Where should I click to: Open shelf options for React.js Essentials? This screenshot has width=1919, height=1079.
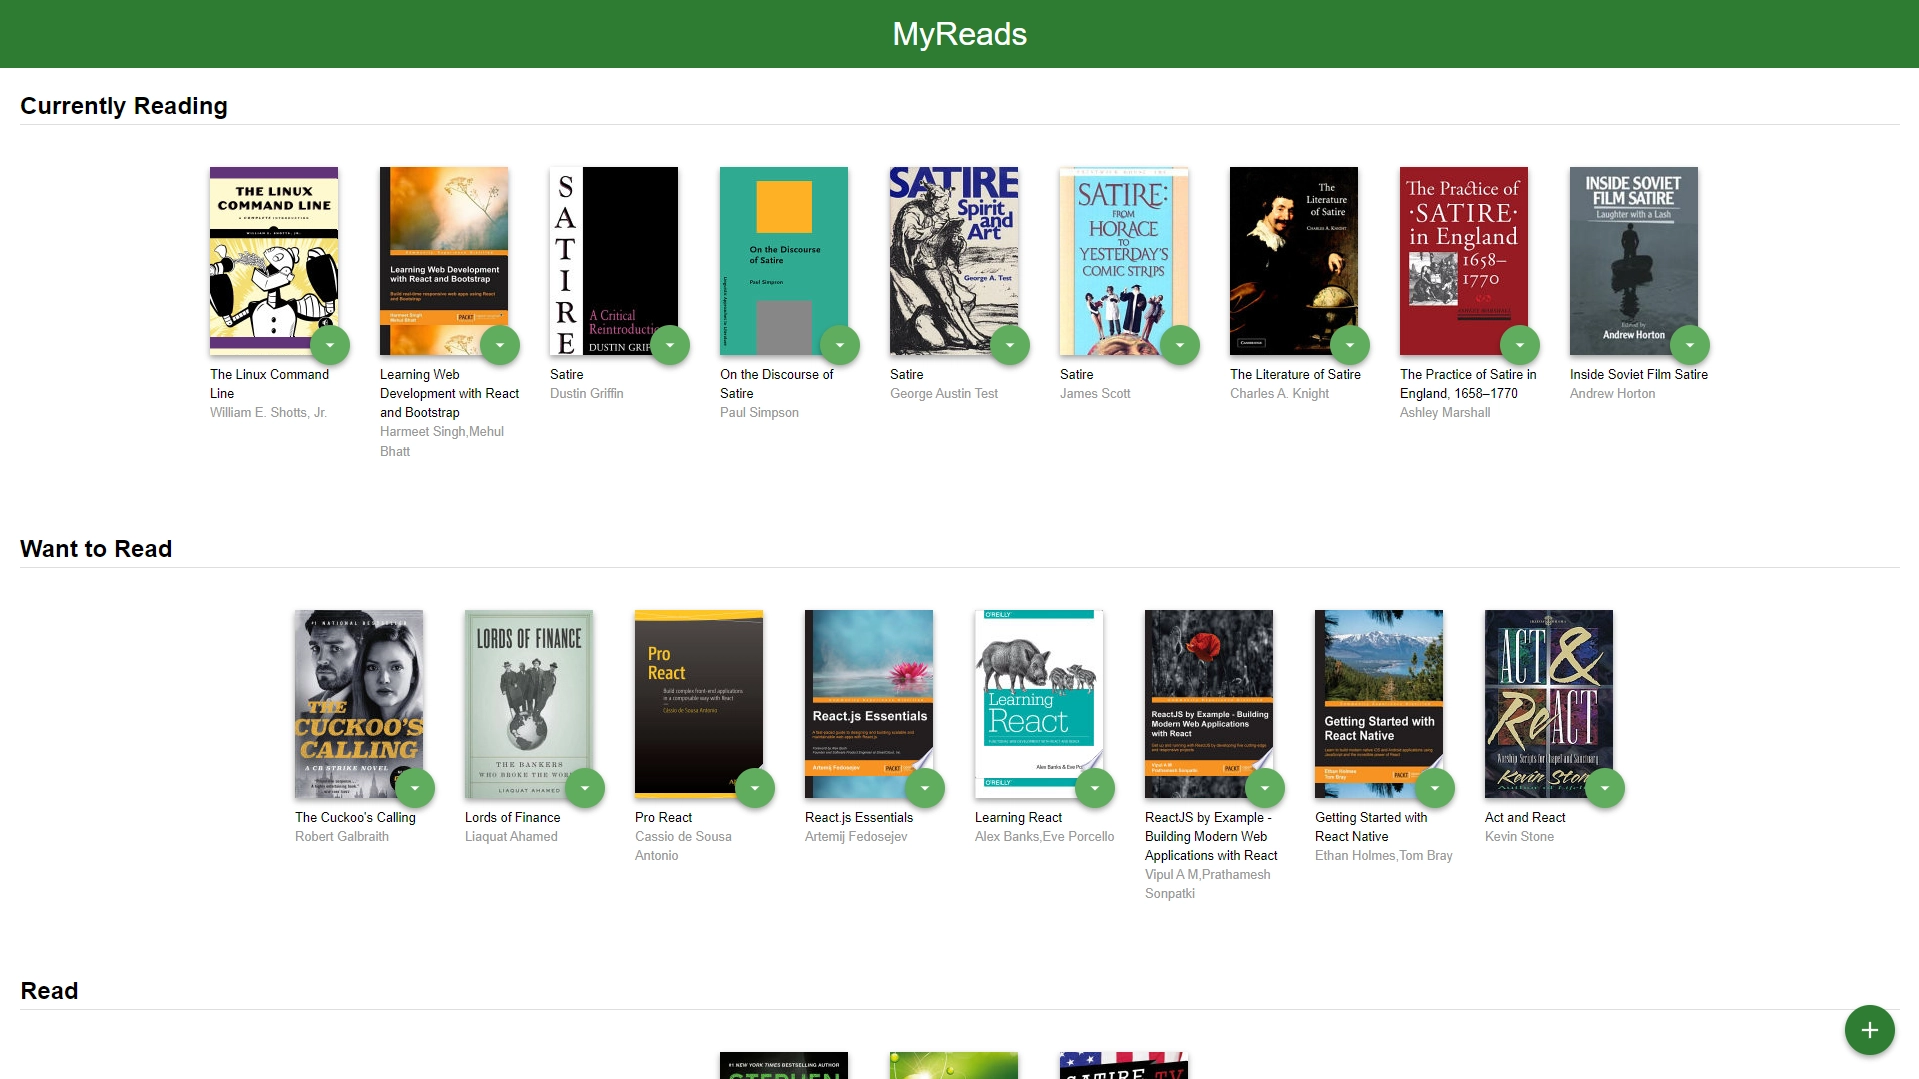point(925,787)
